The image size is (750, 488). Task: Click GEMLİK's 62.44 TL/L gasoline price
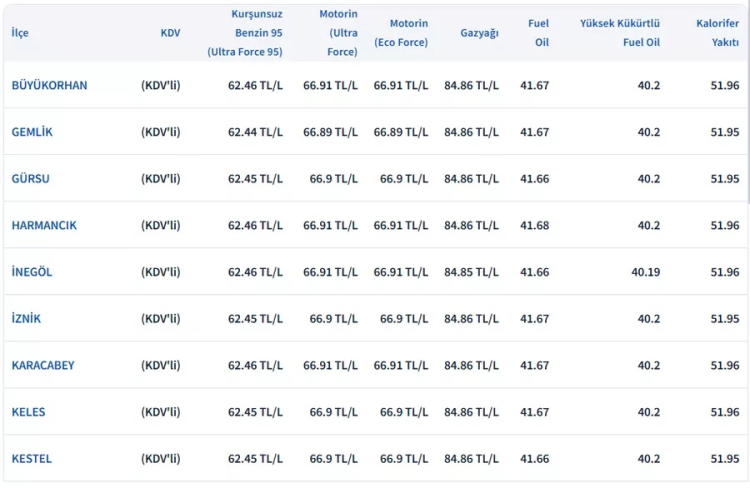pos(255,132)
